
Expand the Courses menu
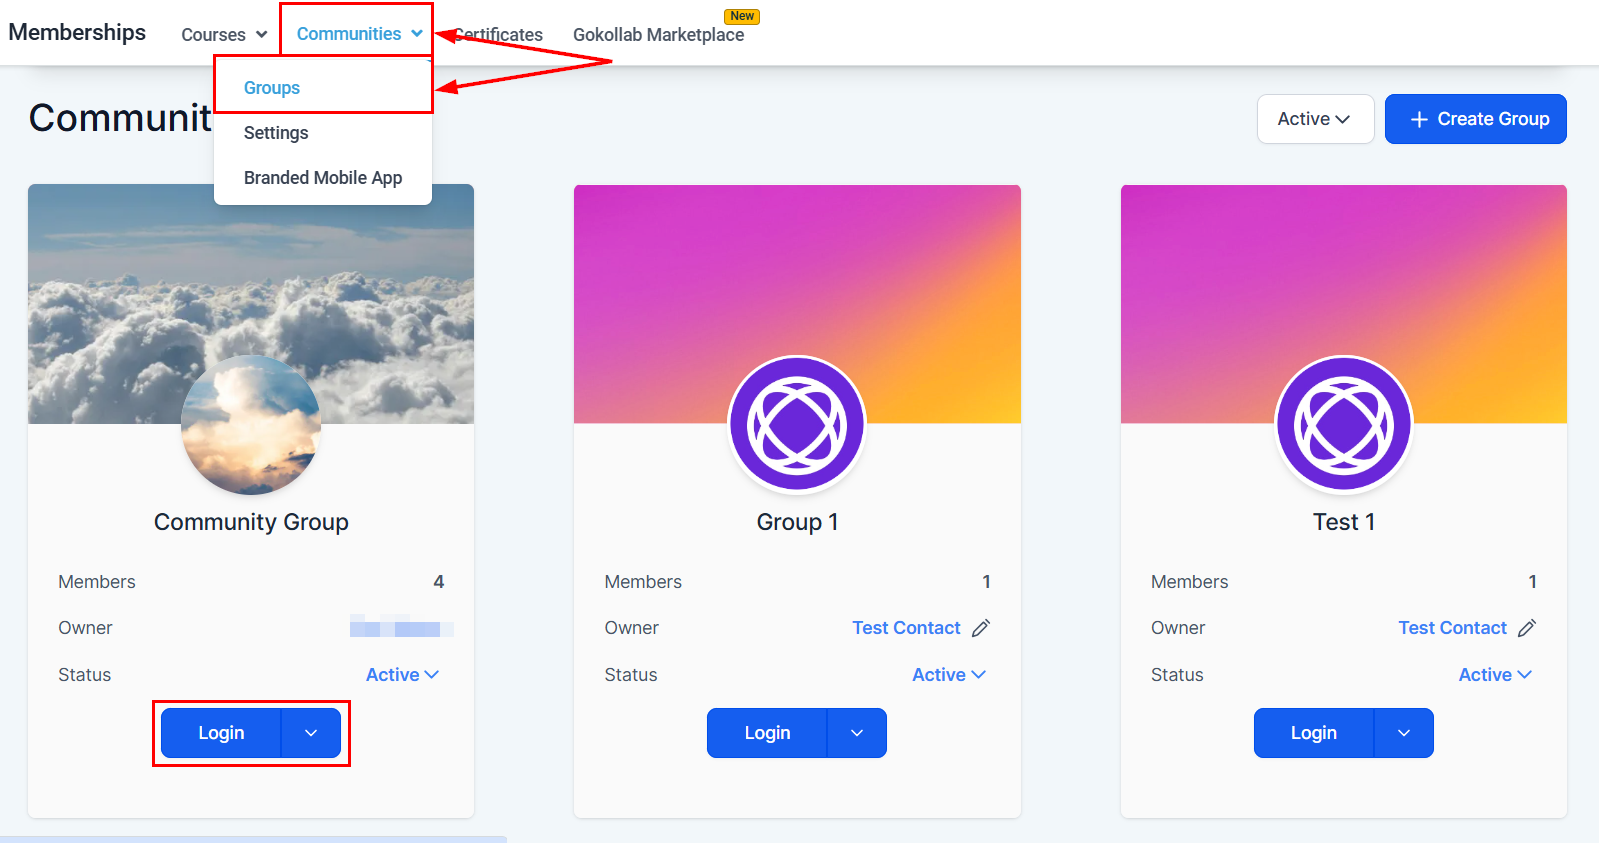(224, 35)
